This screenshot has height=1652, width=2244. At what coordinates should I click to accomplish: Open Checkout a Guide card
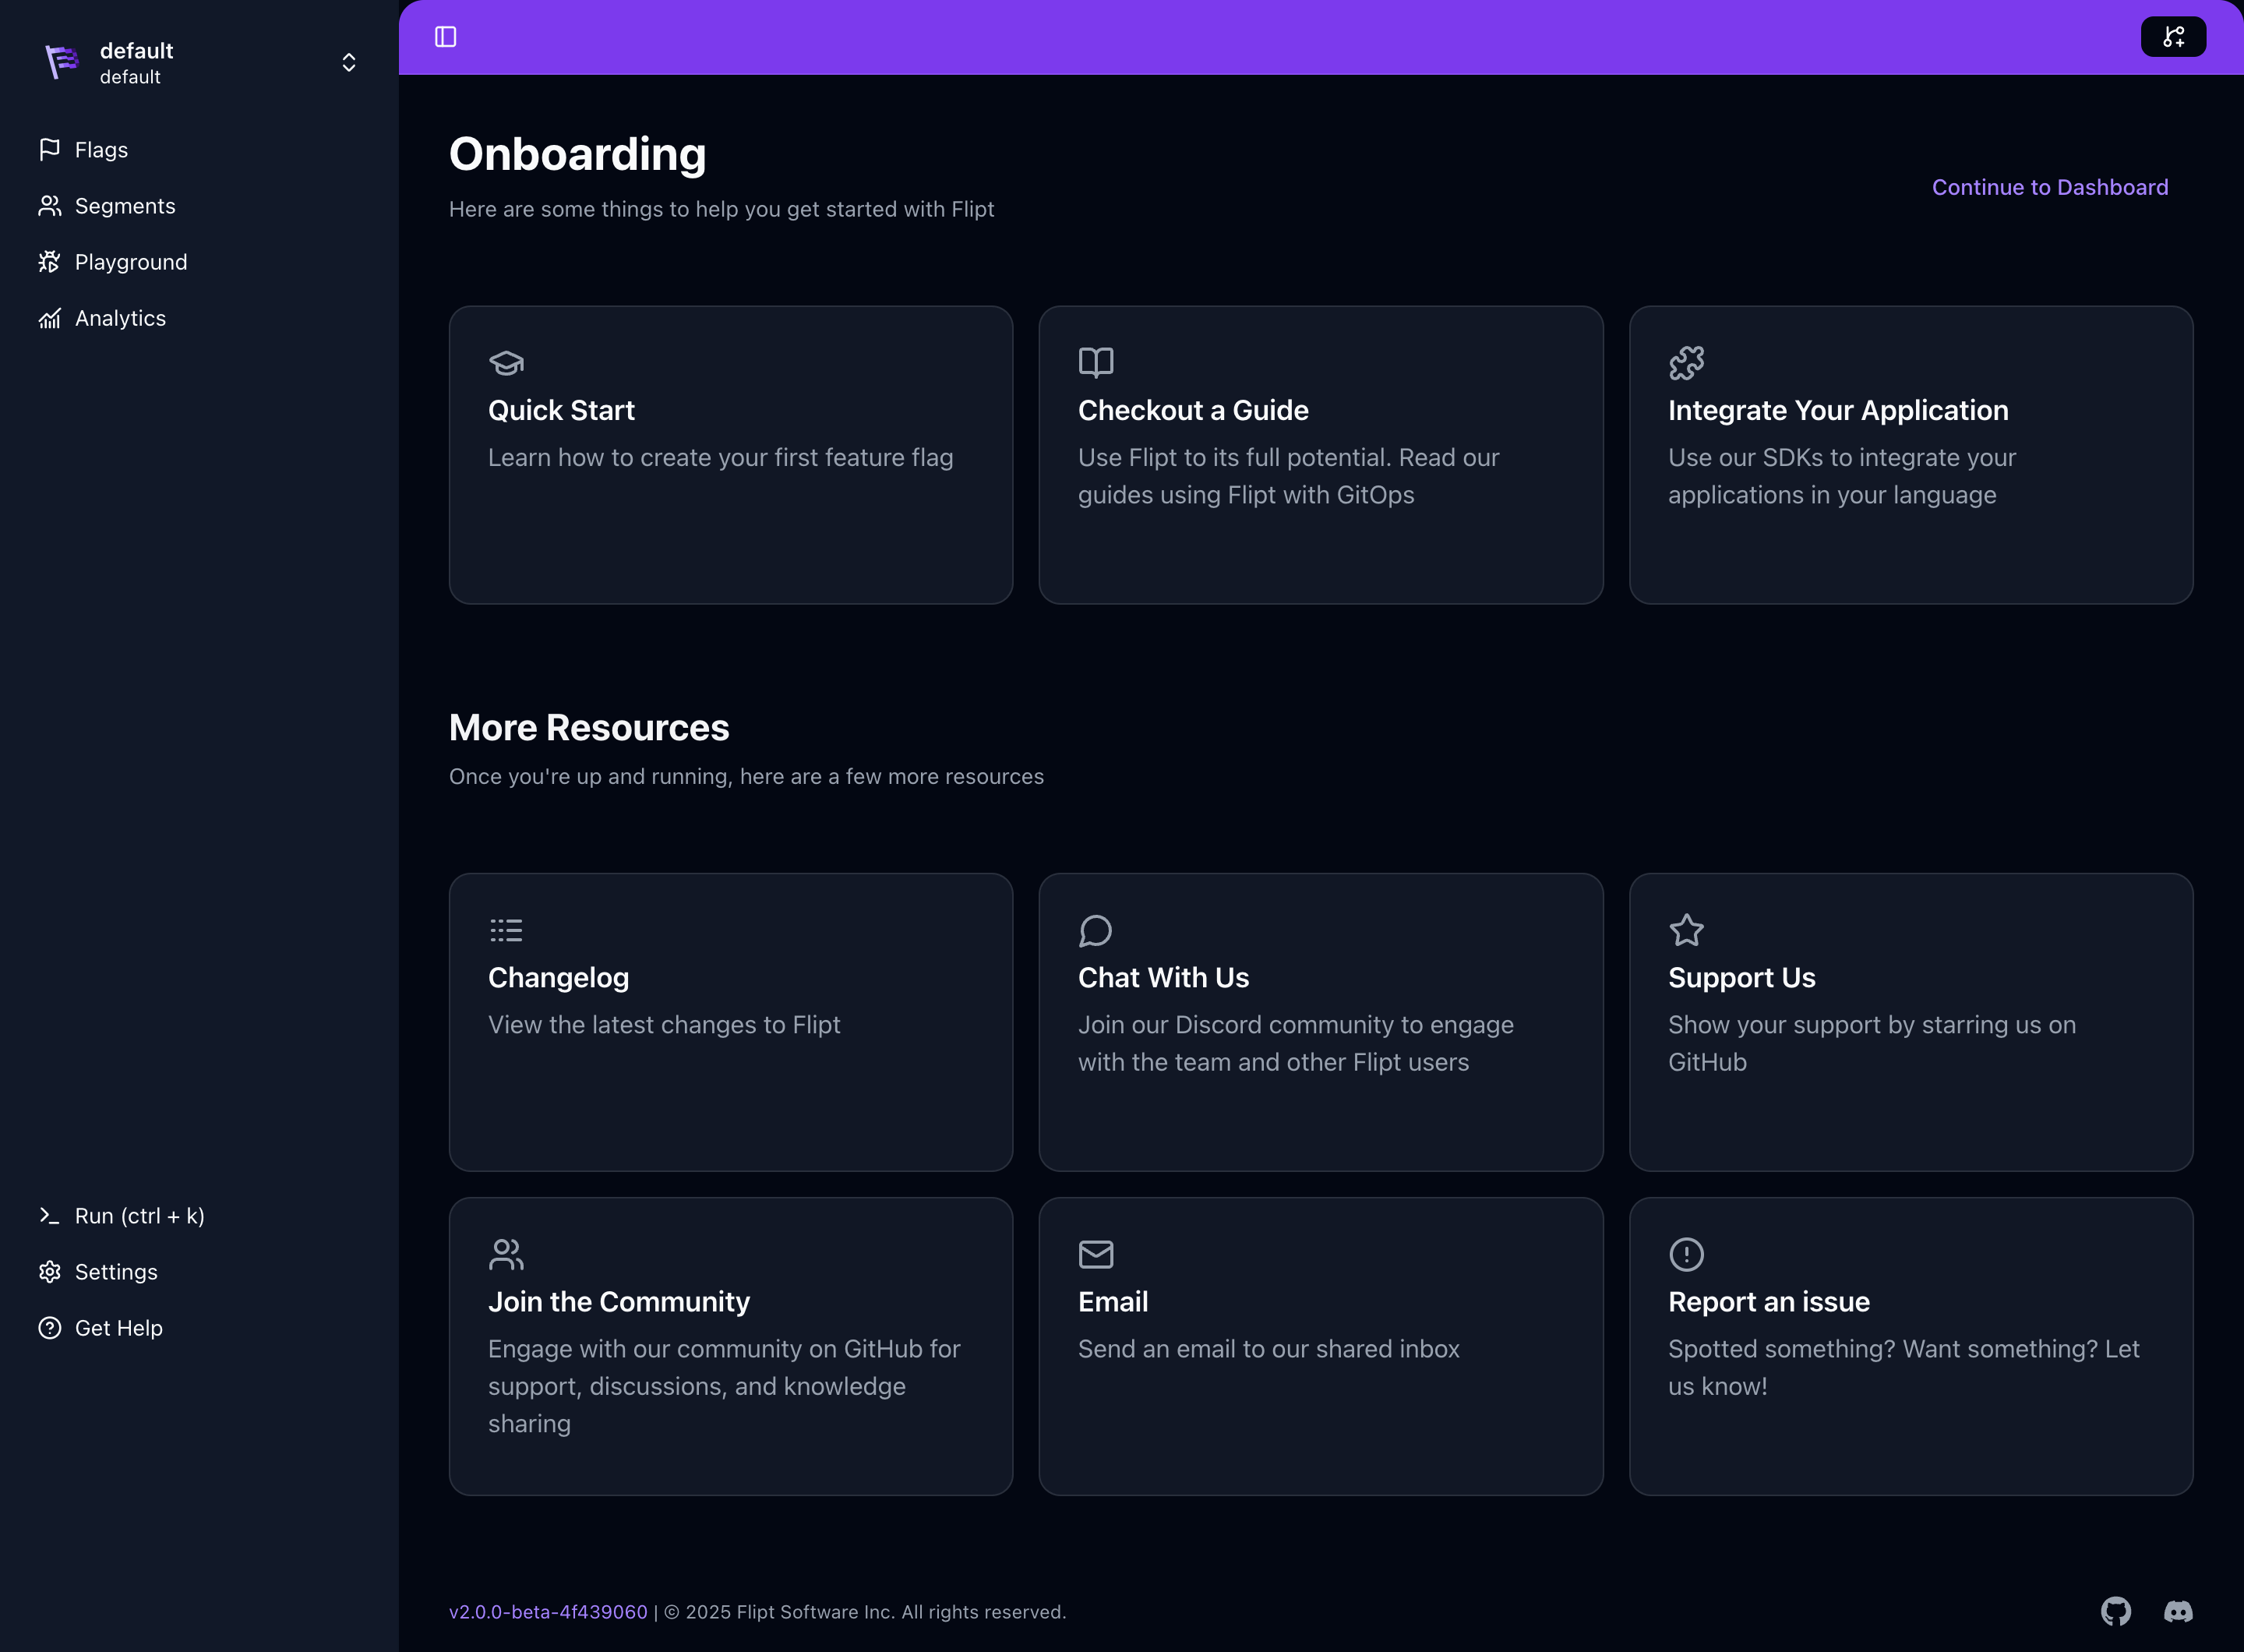pos(1320,455)
